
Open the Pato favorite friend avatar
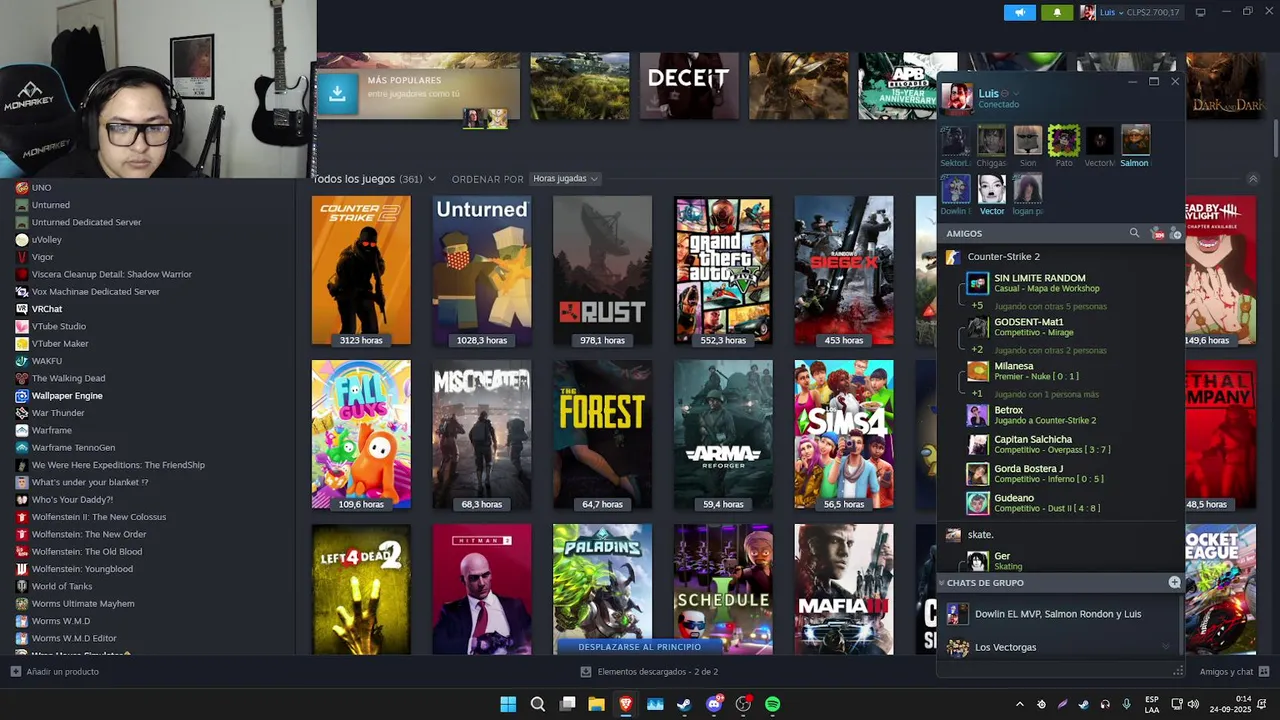[1064, 141]
